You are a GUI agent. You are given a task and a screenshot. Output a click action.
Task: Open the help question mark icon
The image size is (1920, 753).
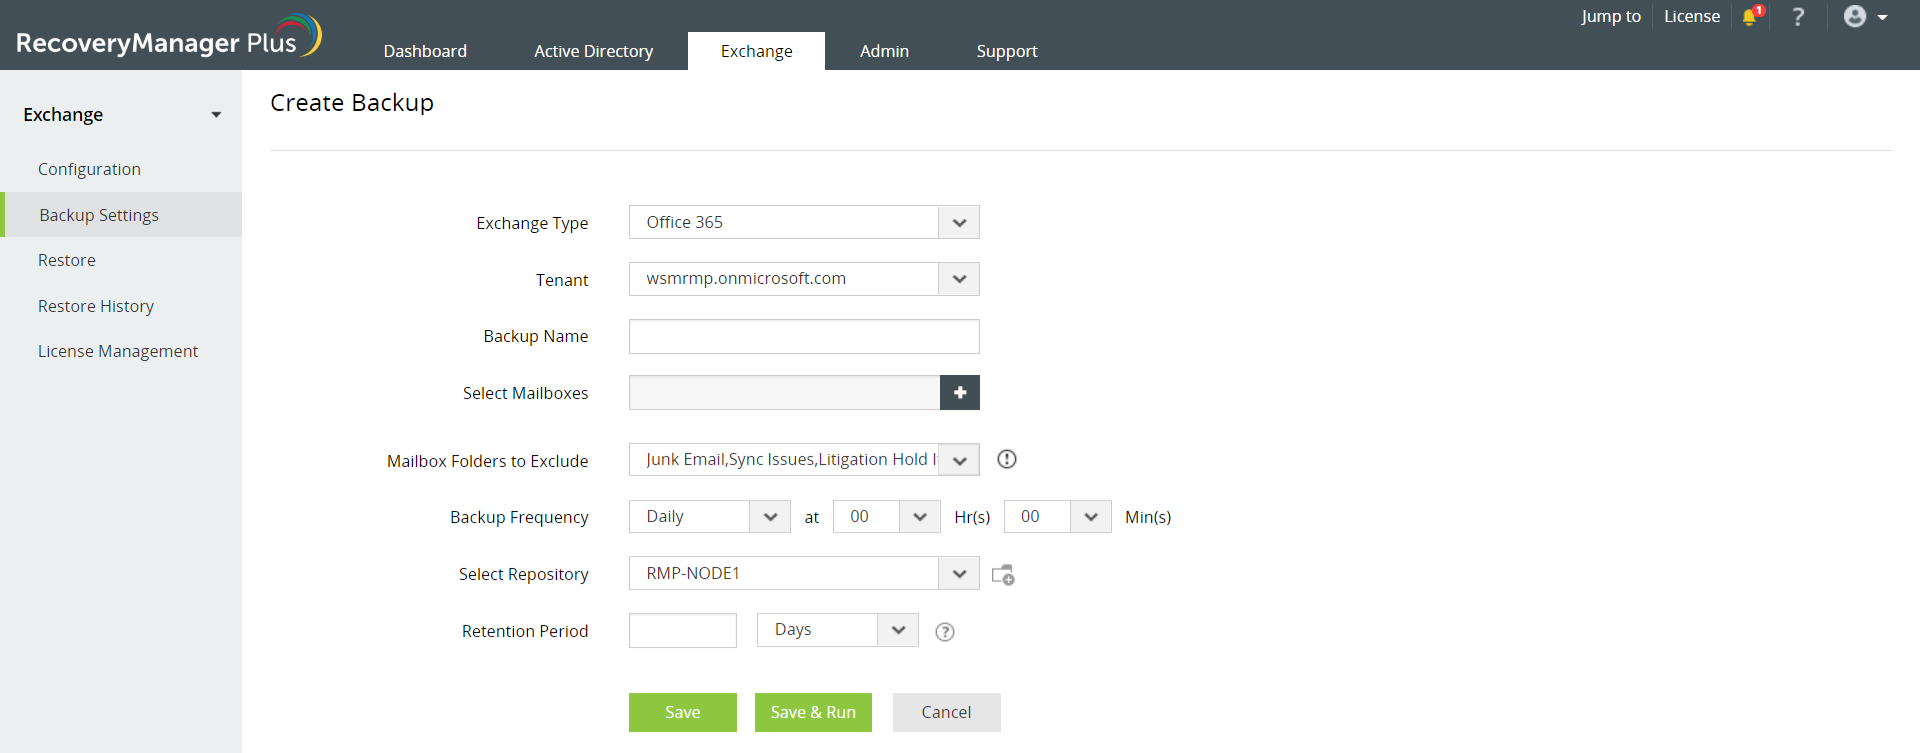[x=1798, y=16]
